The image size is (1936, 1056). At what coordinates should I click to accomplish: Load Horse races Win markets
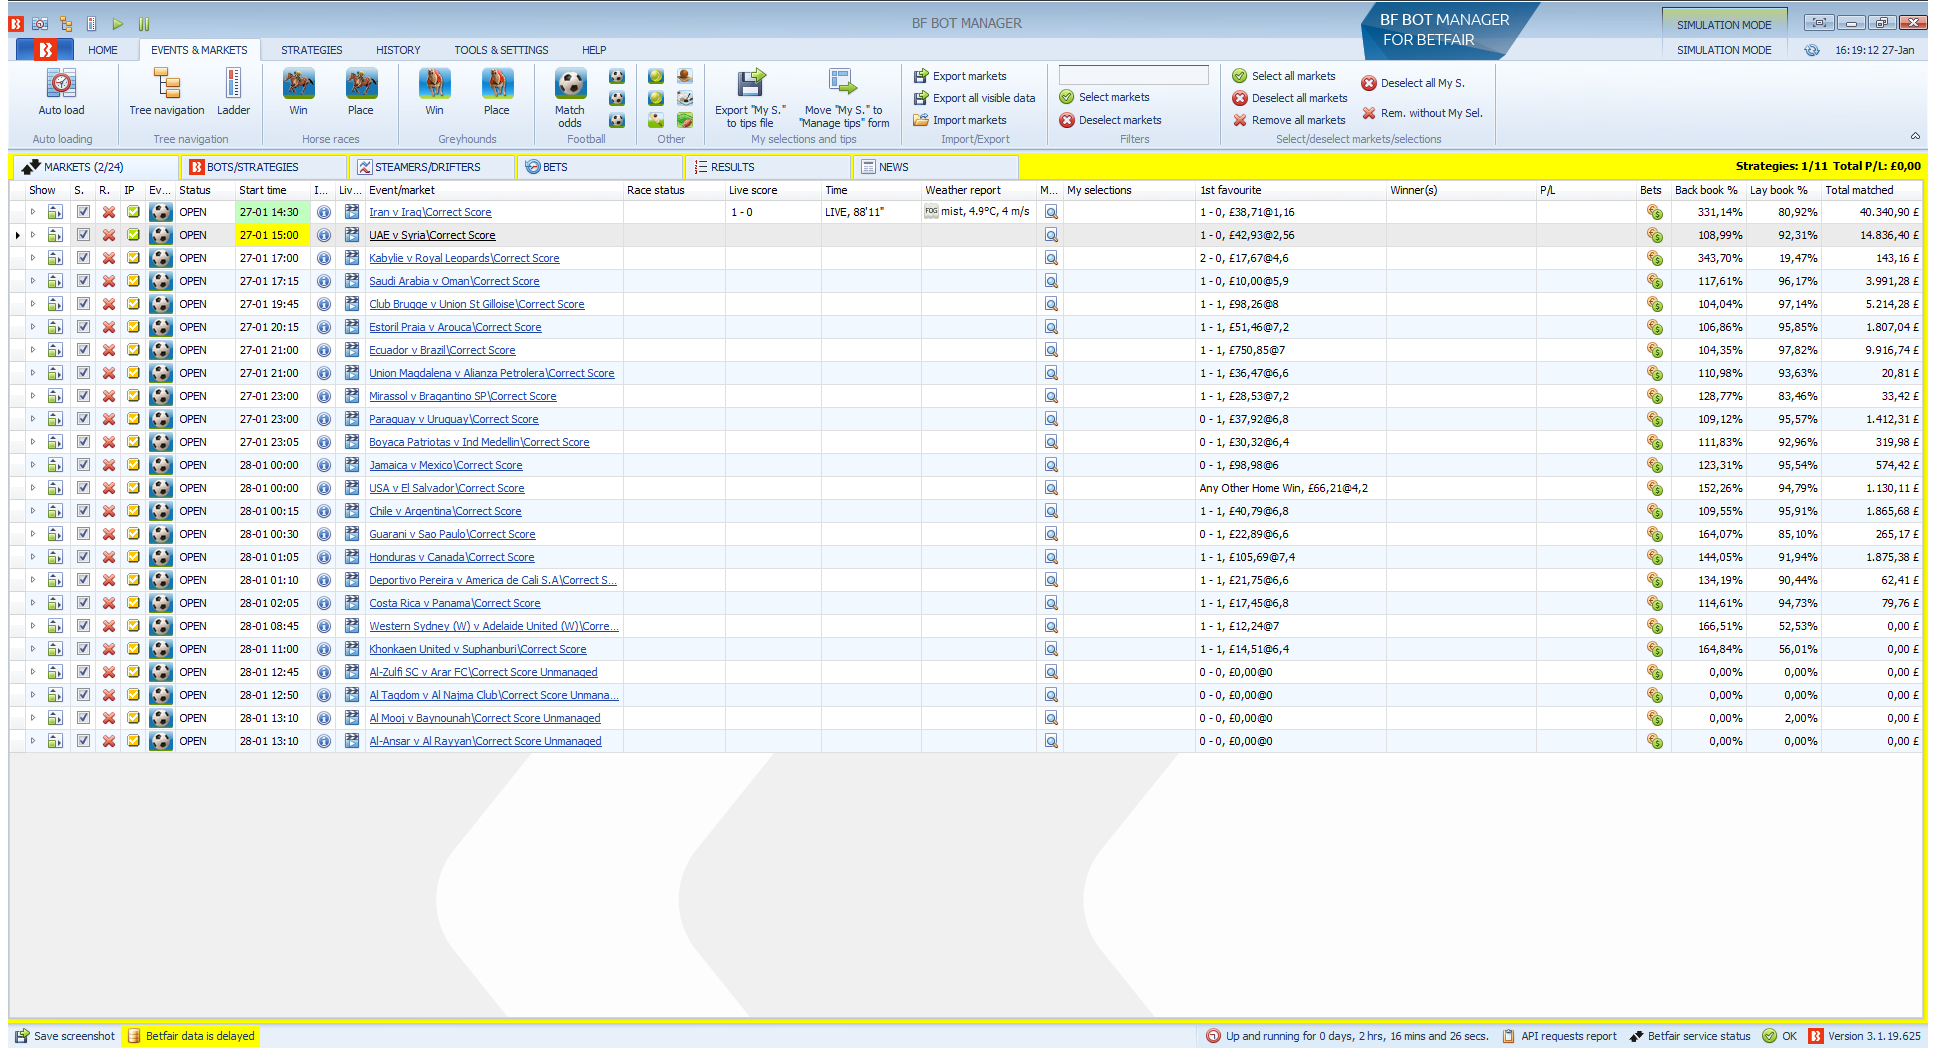[298, 93]
